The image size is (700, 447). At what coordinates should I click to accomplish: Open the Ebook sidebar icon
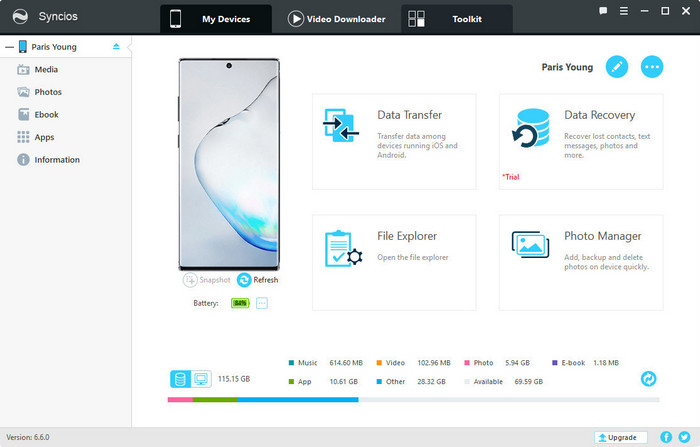pyautogui.click(x=23, y=115)
